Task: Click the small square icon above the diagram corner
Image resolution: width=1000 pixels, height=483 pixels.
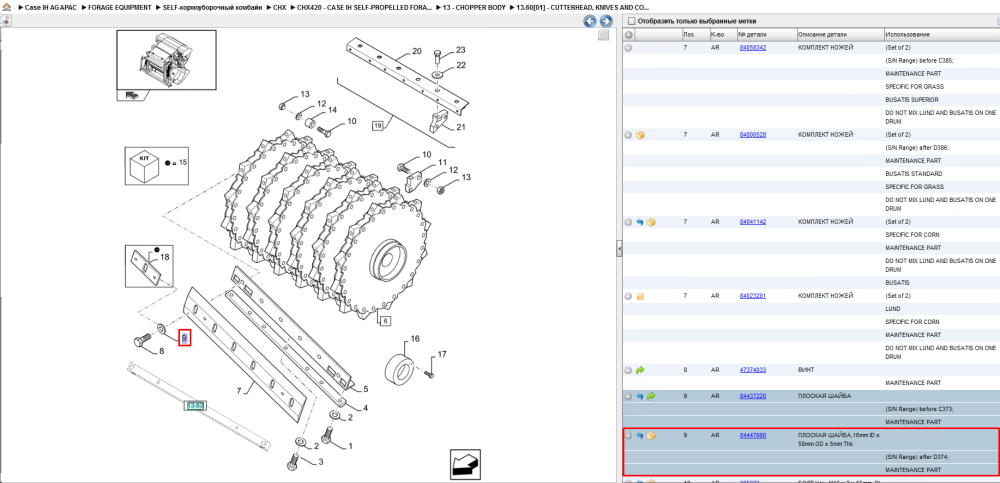Action: pos(603,36)
